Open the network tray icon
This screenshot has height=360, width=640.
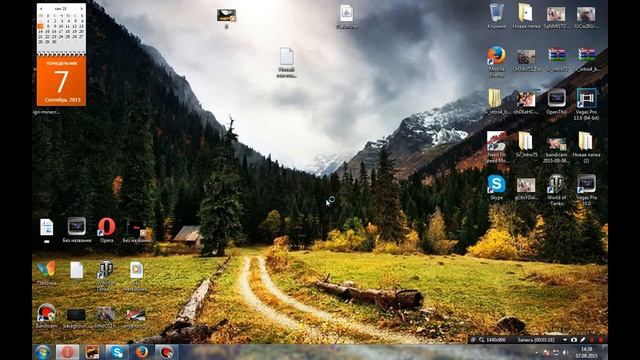[x=556, y=353]
